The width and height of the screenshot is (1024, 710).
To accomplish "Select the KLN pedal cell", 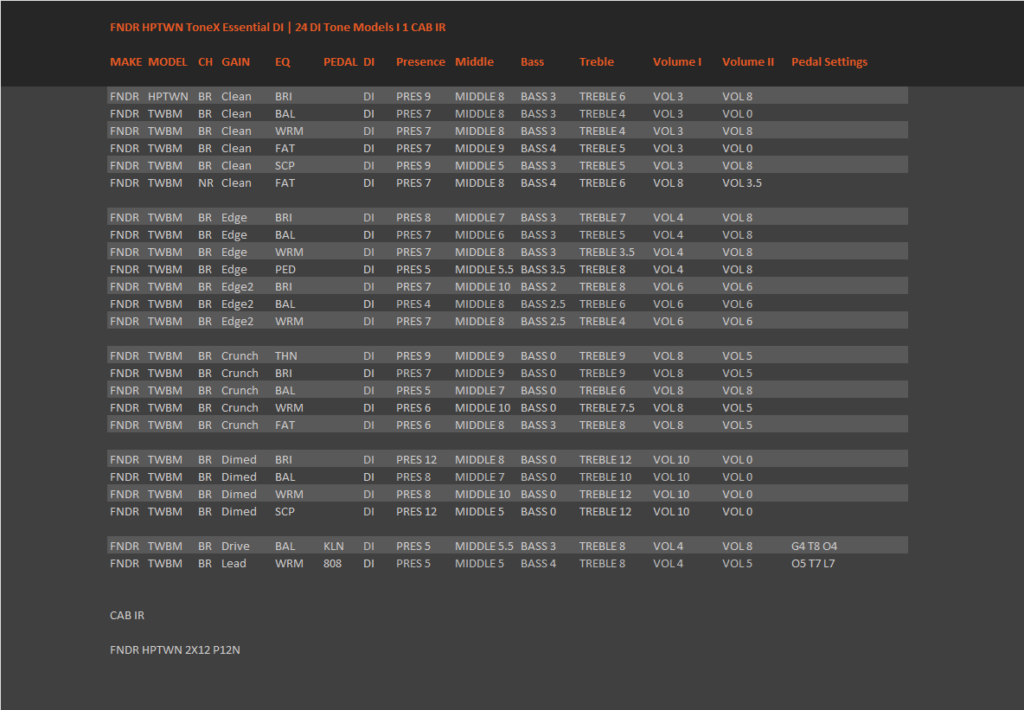I will point(334,547).
